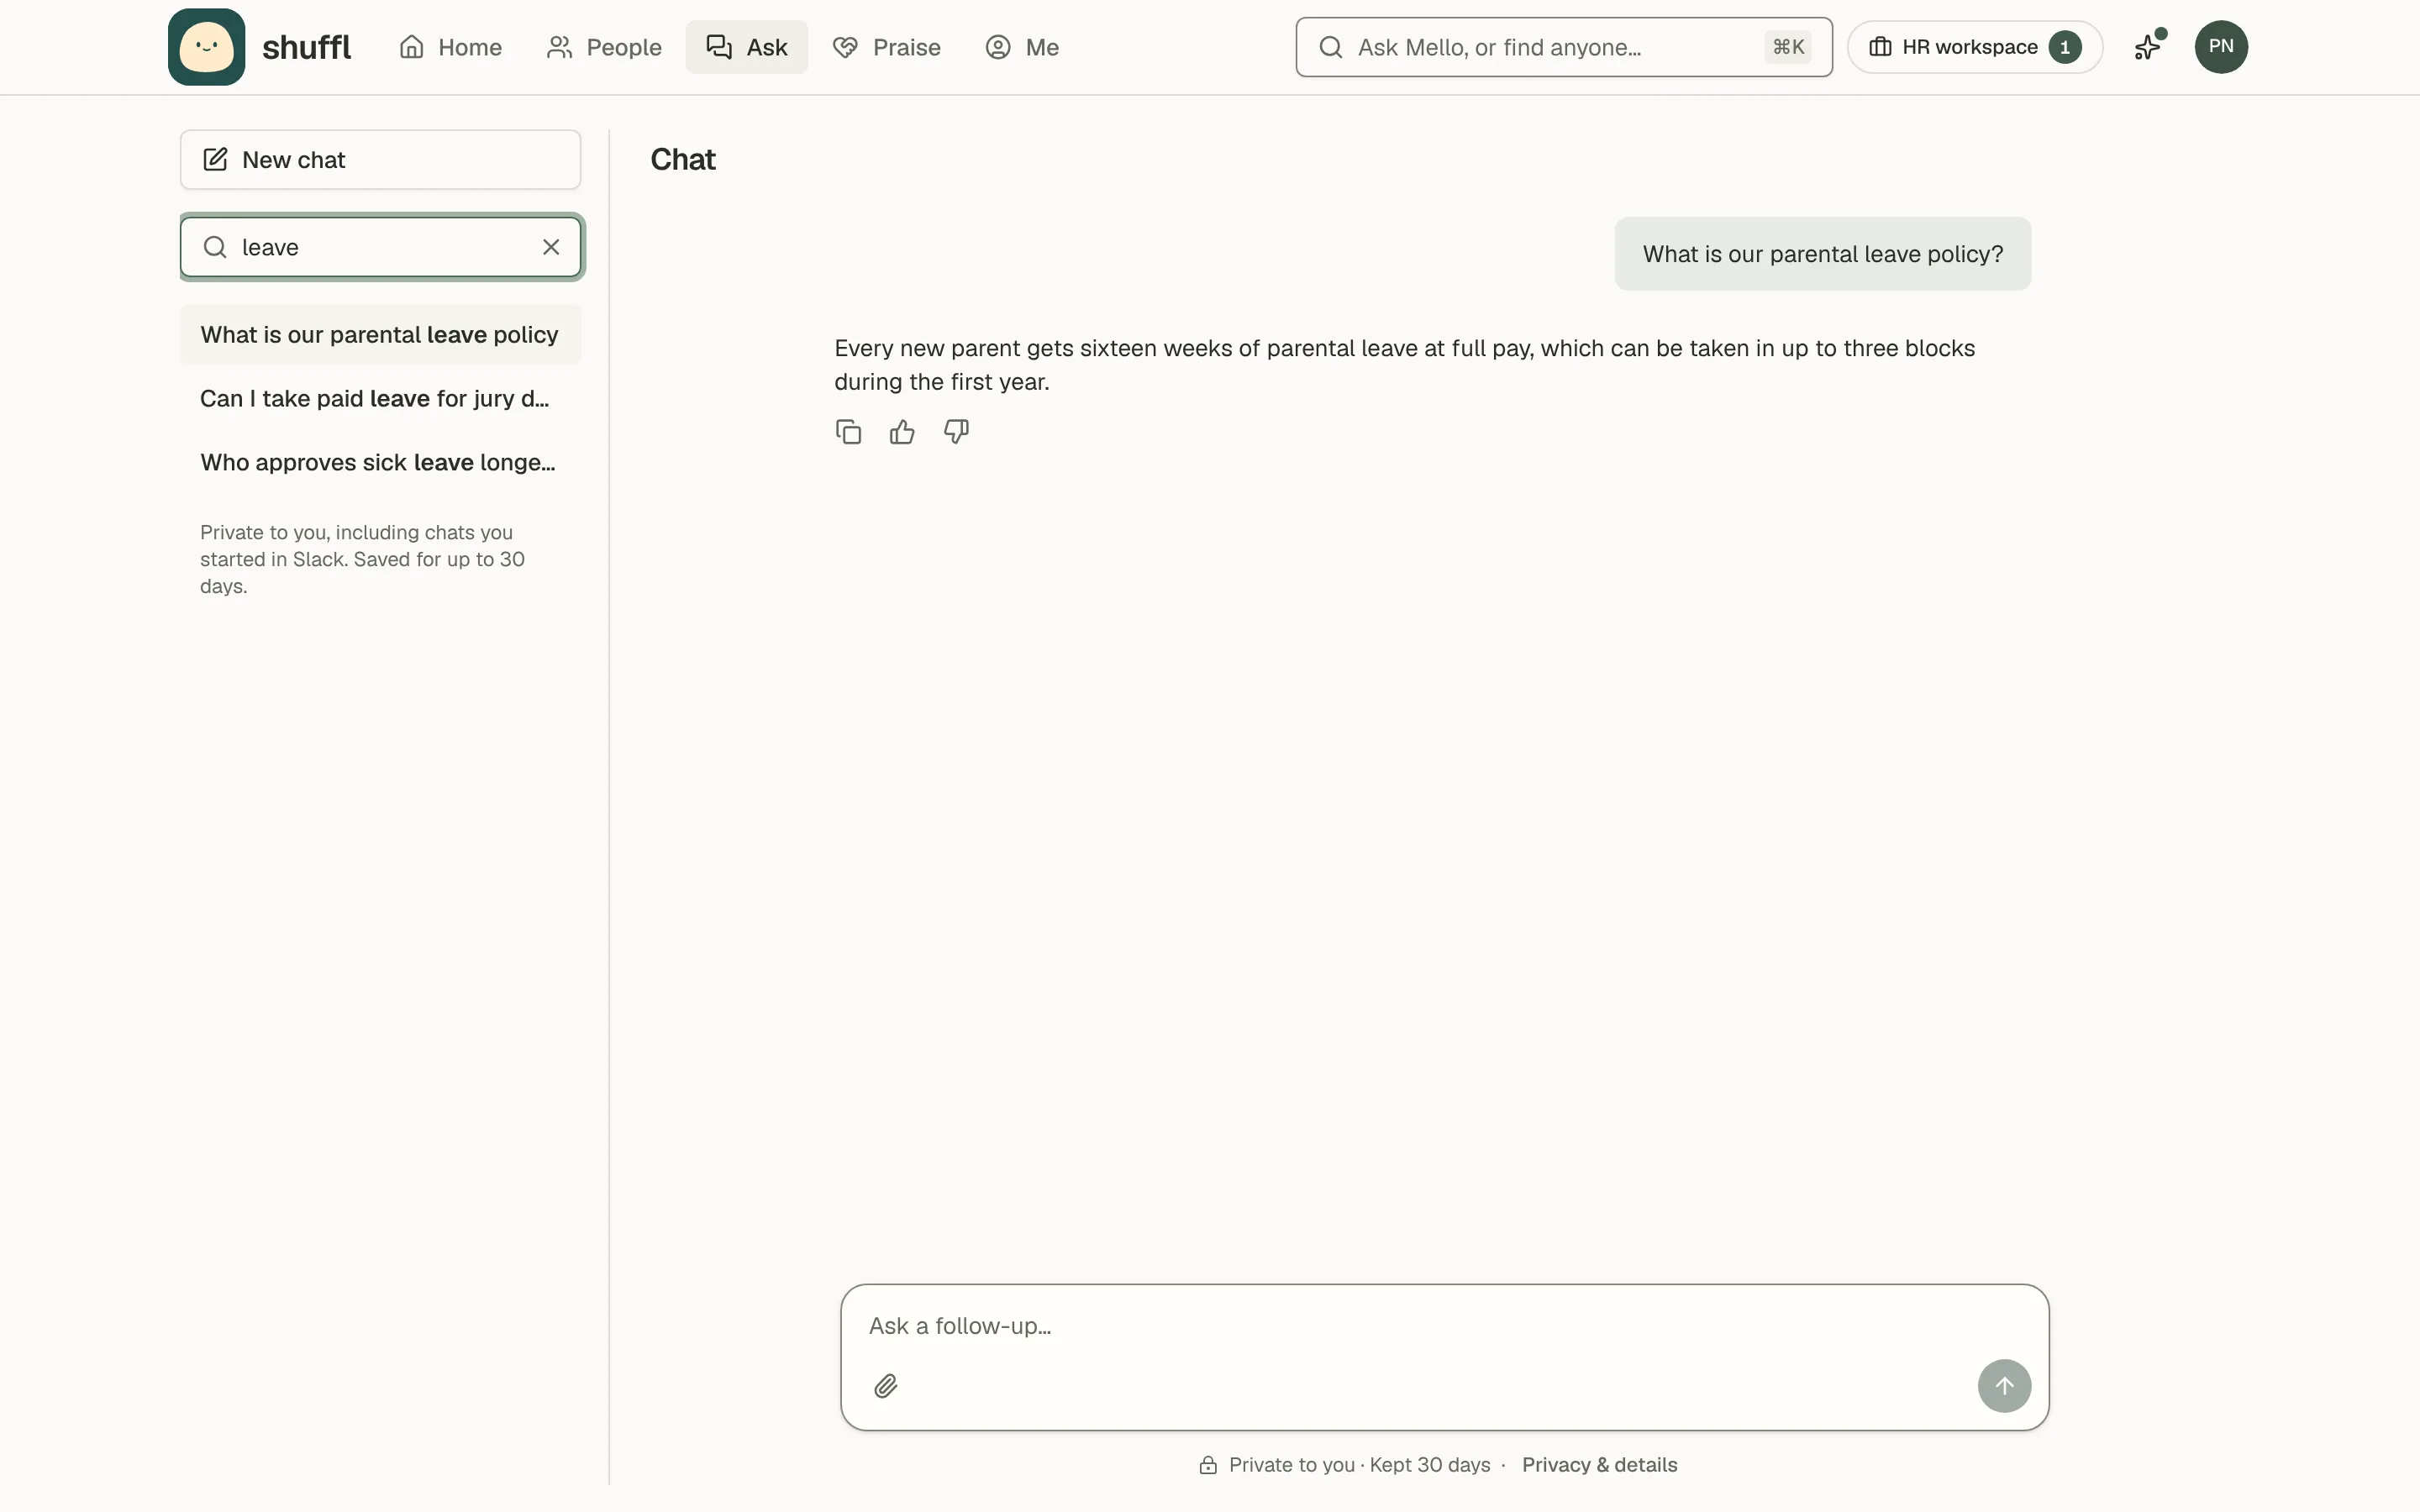Give thumbs down to the answer
The height and width of the screenshot is (1512, 2420).
tap(956, 432)
